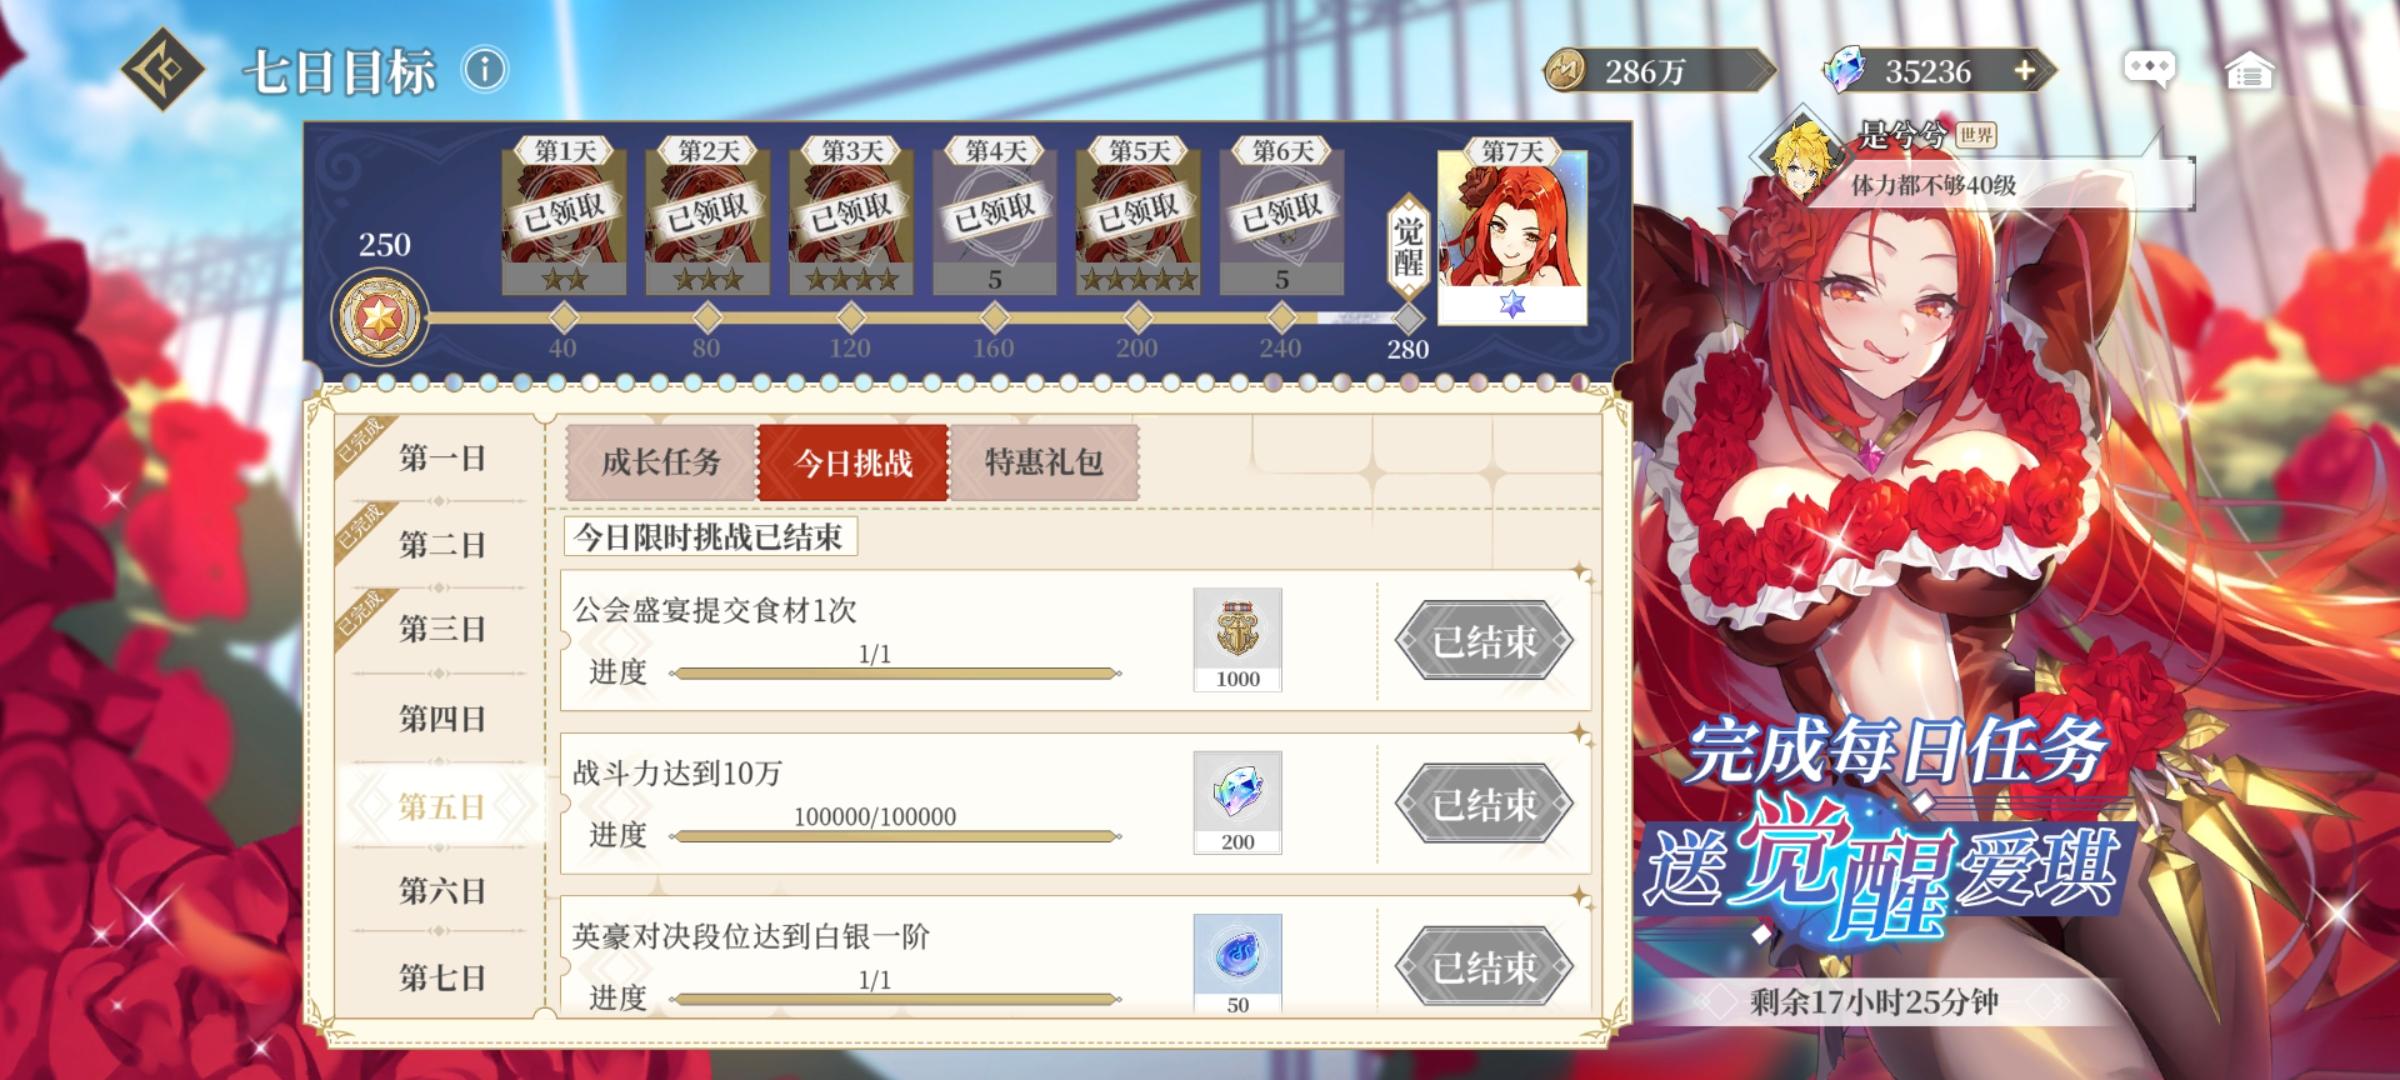Tap the back arrow diamond icon
Screen dimensions: 2400x1080
point(163,70)
